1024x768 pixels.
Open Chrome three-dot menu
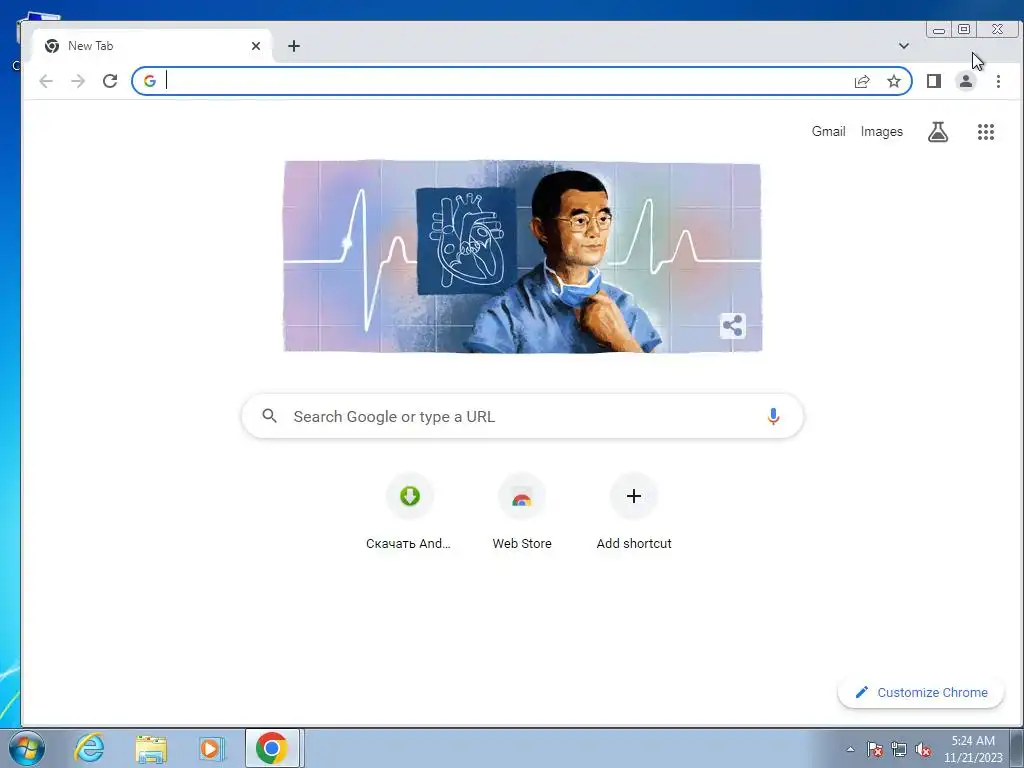coord(998,81)
